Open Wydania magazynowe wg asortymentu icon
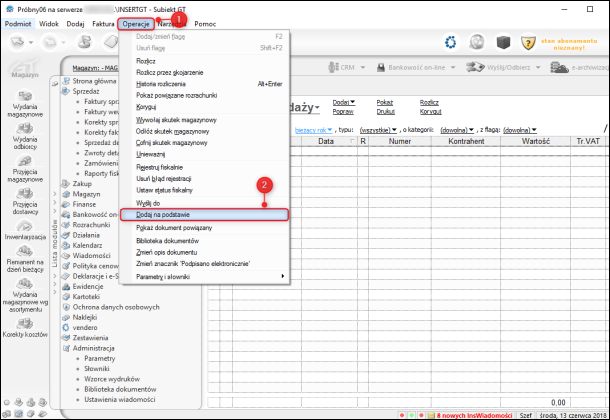Screen dimensions: 610x420 tap(25, 284)
